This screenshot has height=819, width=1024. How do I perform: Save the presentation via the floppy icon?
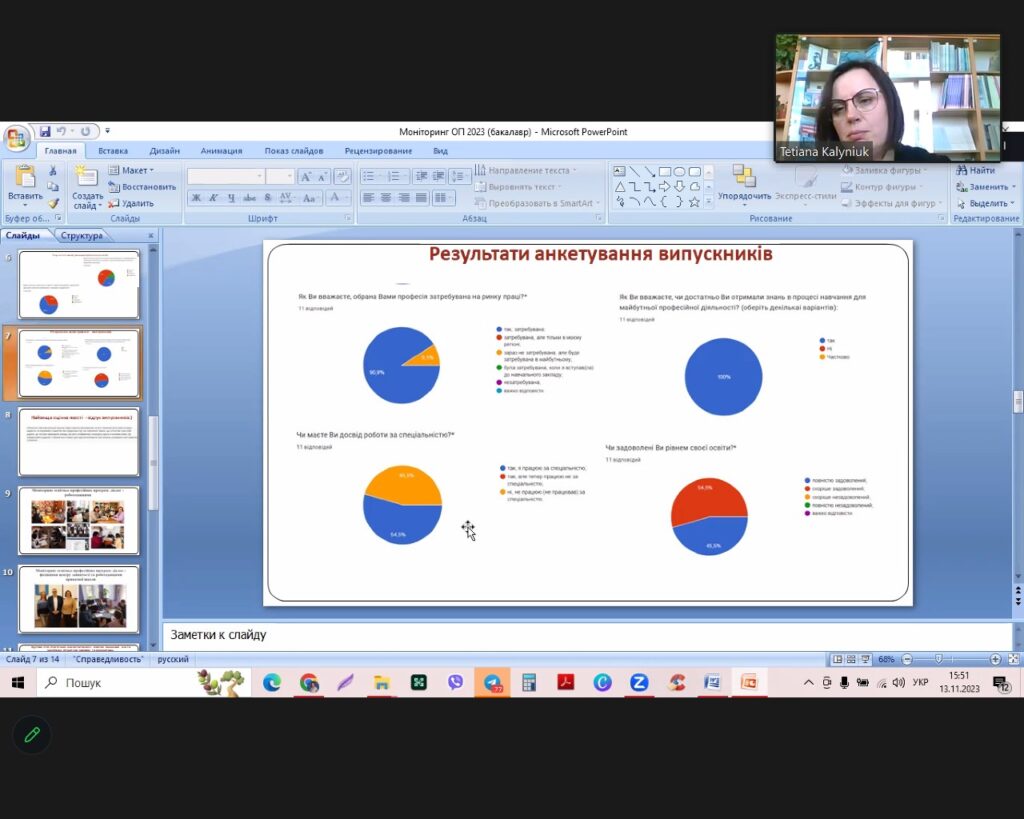pos(45,131)
